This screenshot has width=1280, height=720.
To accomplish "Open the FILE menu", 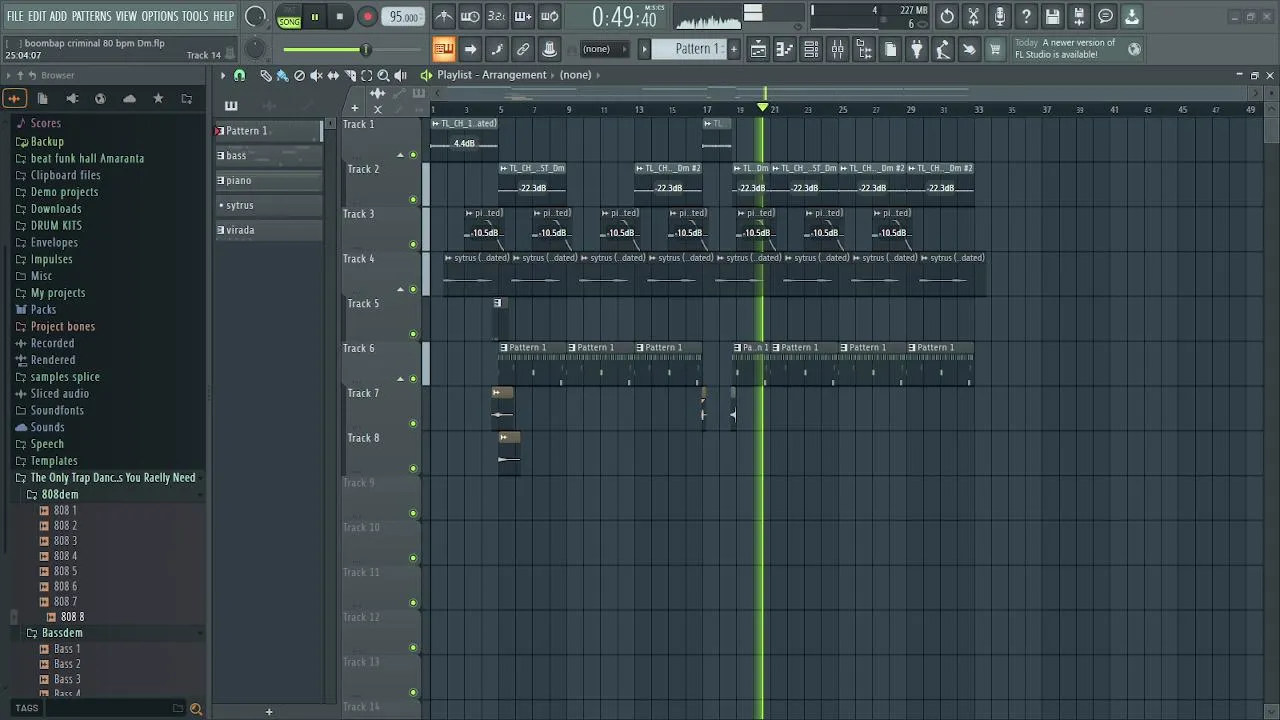I will (15, 16).
